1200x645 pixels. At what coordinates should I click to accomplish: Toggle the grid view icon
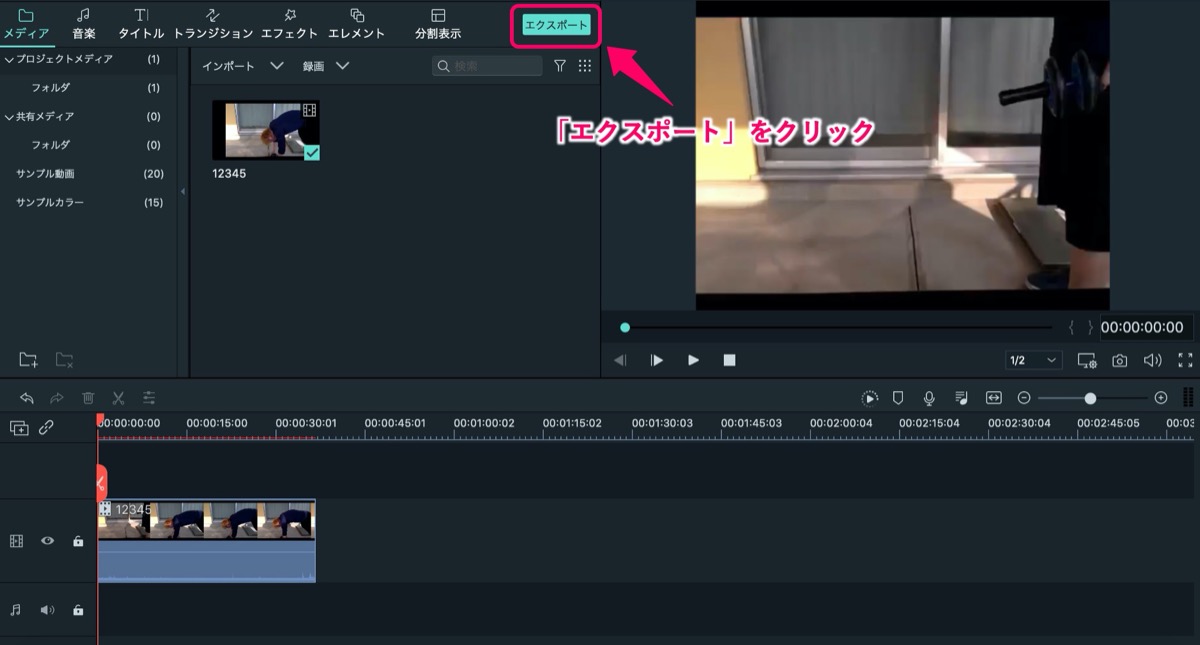[585, 66]
